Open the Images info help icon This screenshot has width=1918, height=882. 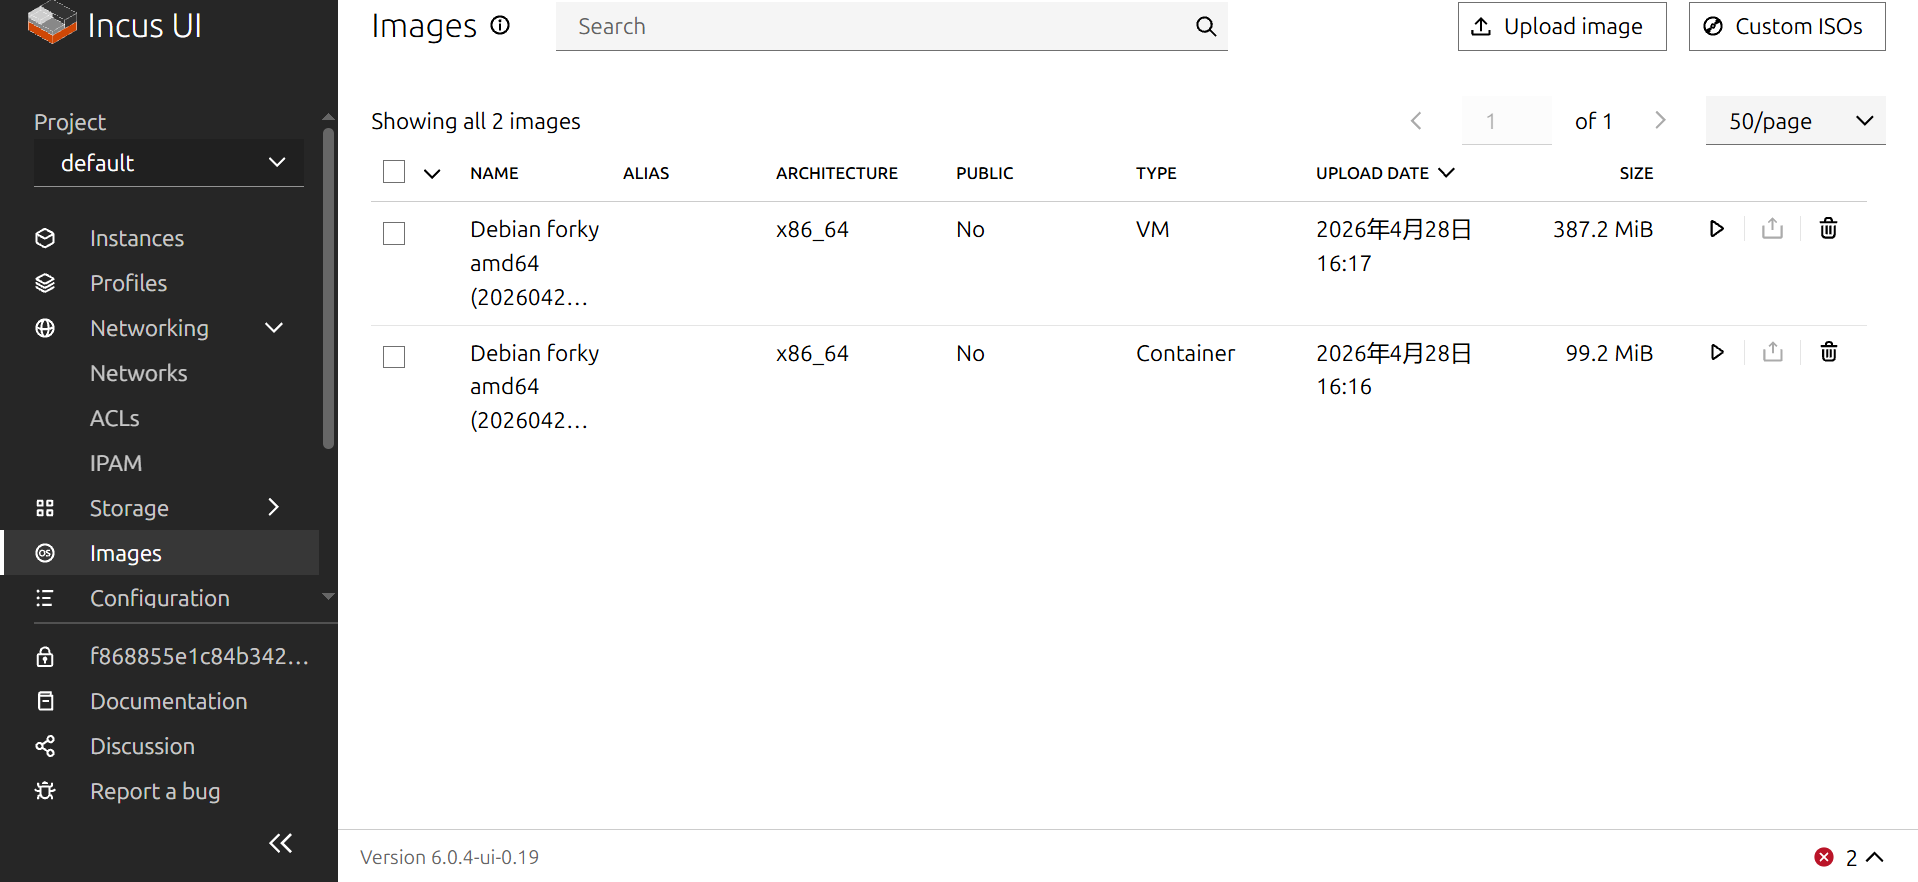tap(500, 26)
